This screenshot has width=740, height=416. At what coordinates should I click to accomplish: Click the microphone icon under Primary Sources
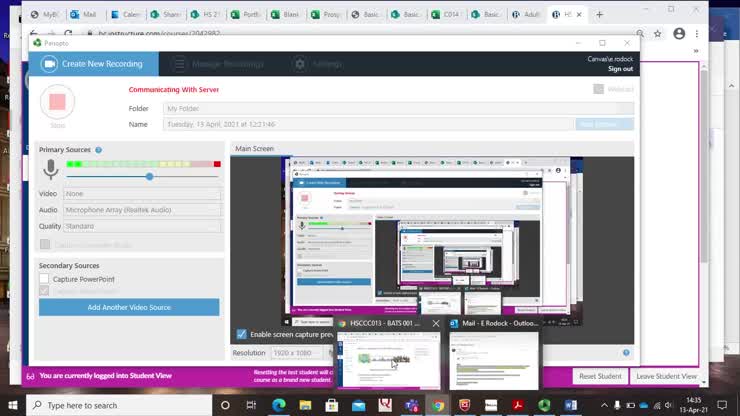pos(50,170)
